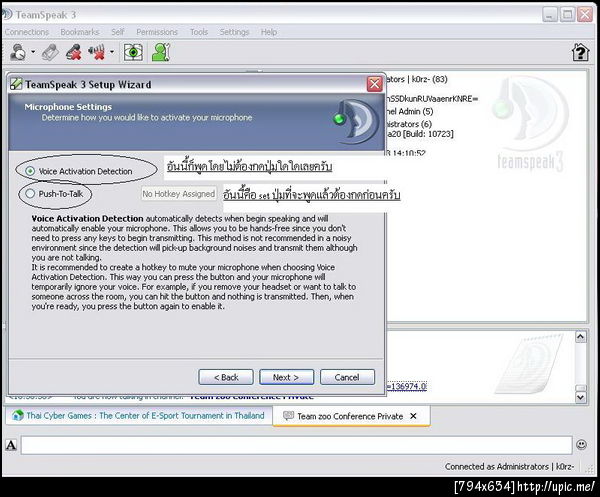
Task: Close the TeamSpeak 3 main window
Action: pos(585,15)
